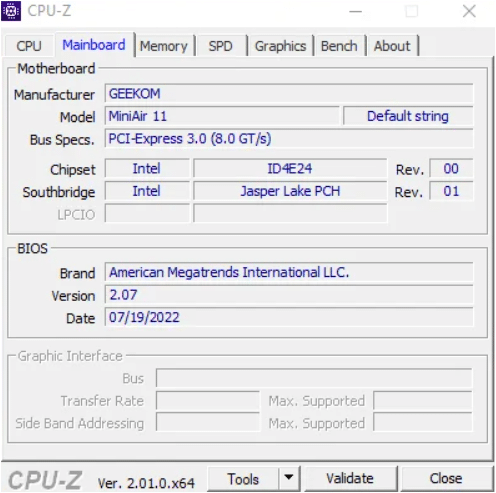Click the Manufacturer field showing GEEKOM
This screenshot has height=493, width=496.
click(289, 94)
